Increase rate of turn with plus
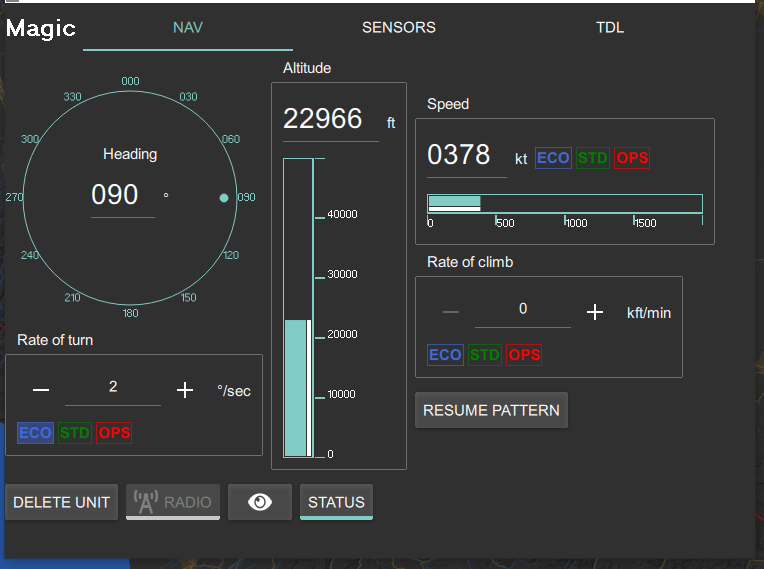764x569 pixels. click(185, 390)
